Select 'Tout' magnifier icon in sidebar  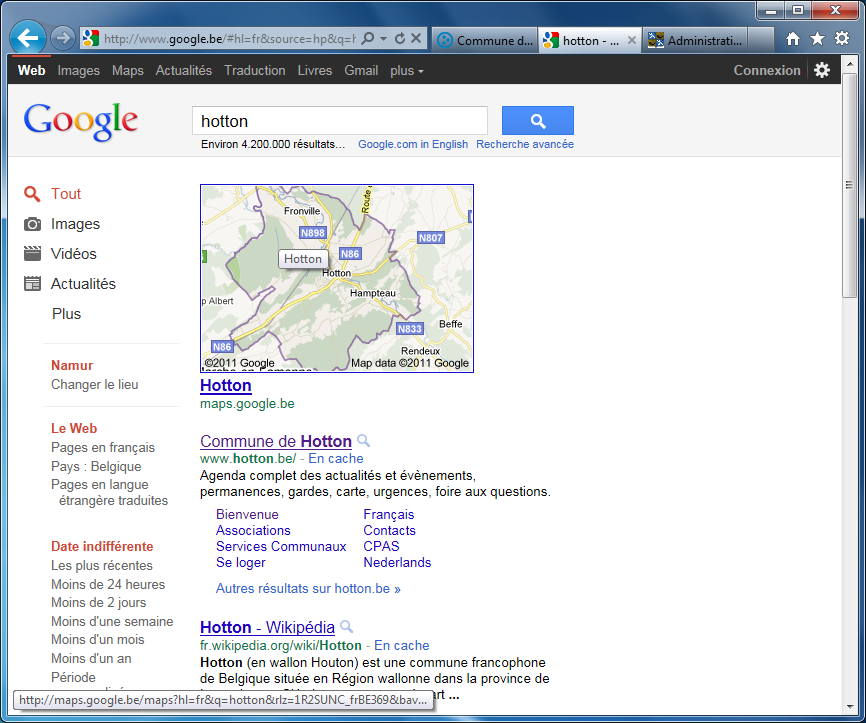32,193
